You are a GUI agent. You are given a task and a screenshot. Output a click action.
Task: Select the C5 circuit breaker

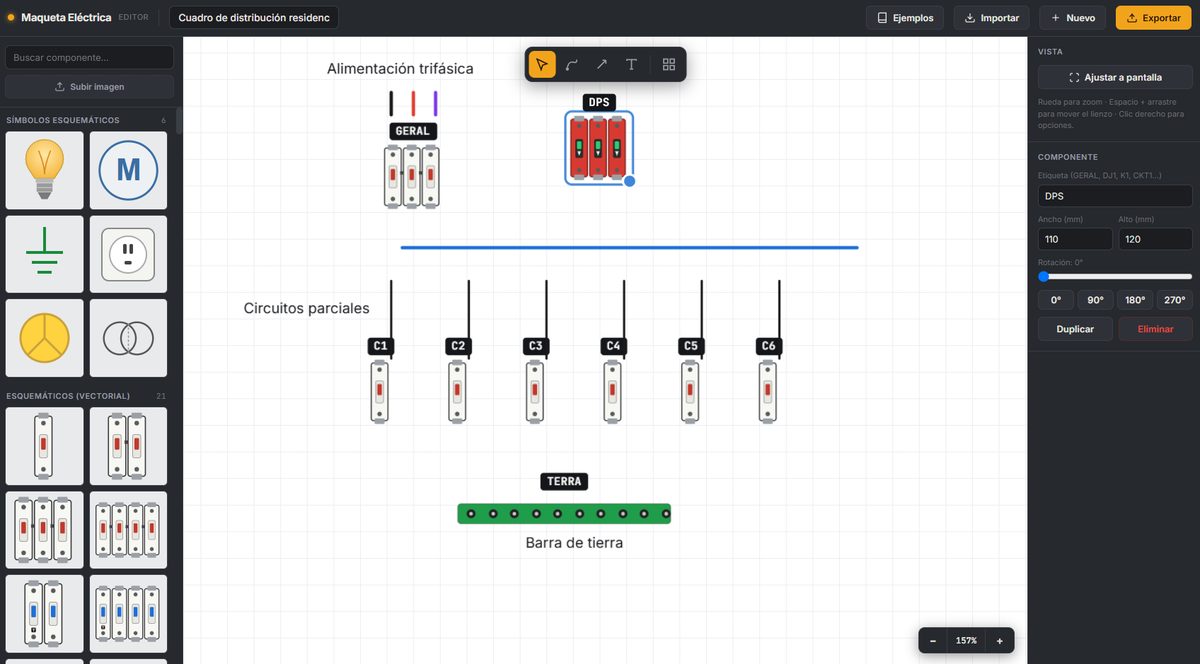click(690, 391)
